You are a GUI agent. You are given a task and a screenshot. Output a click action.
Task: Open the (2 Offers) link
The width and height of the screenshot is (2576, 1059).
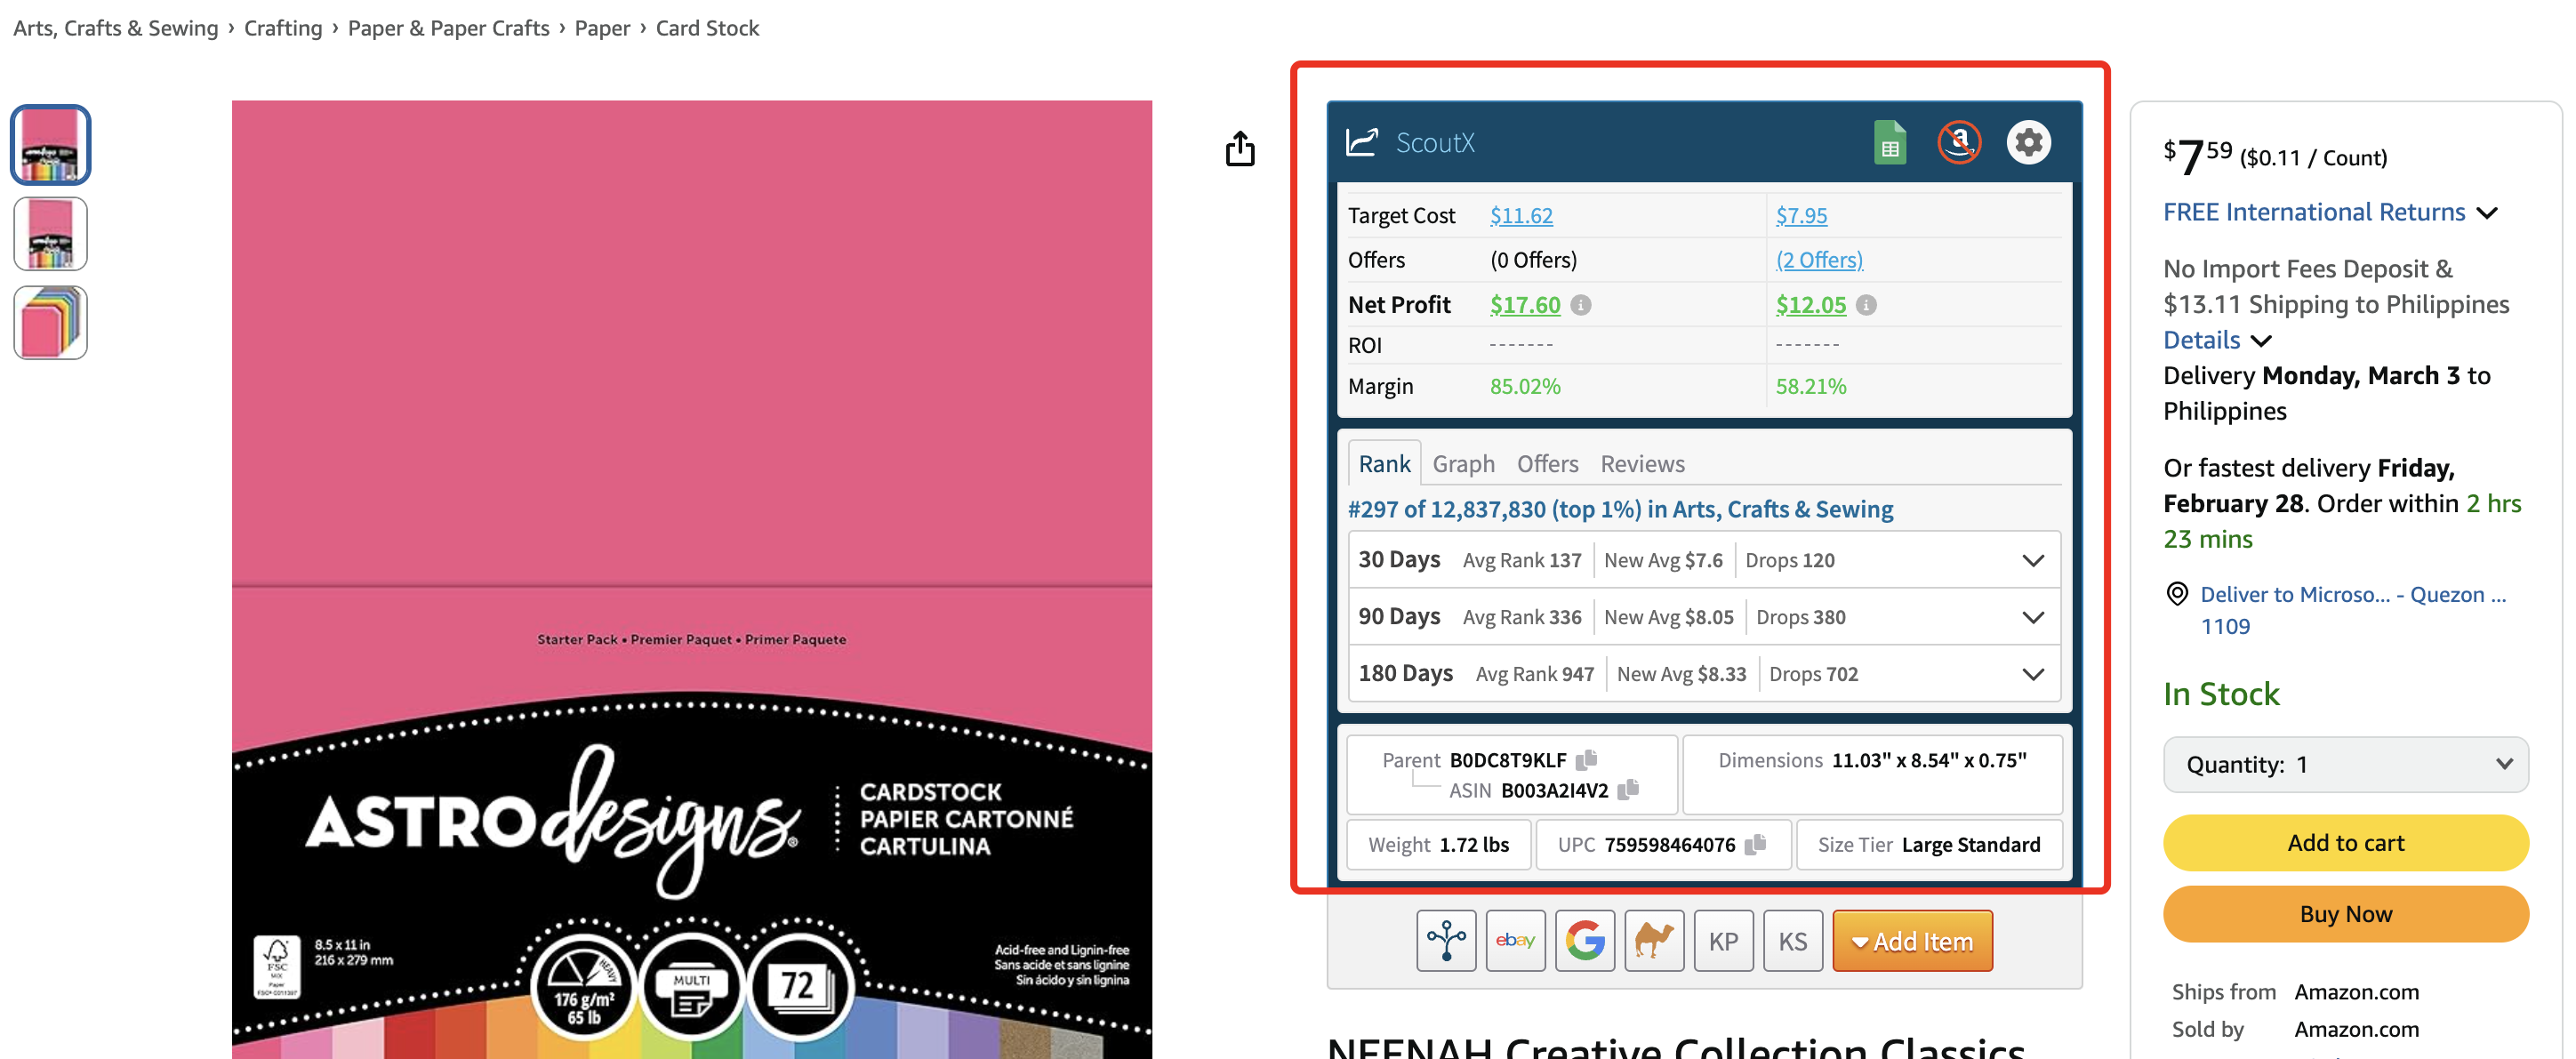click(1819, 260)
